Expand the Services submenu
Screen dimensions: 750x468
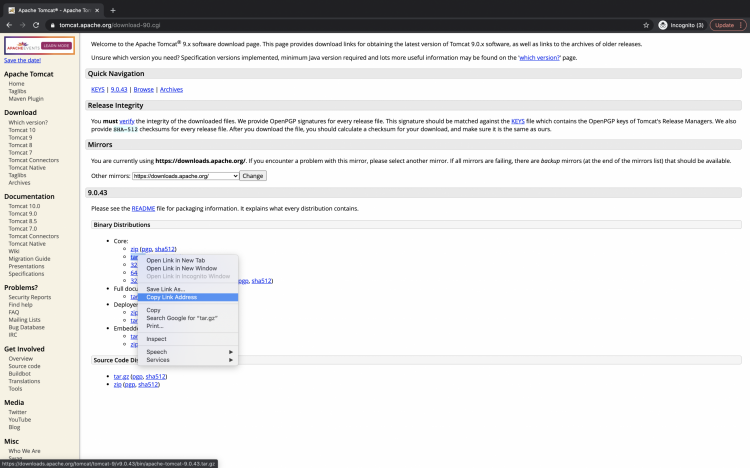(x=188, y=360)
